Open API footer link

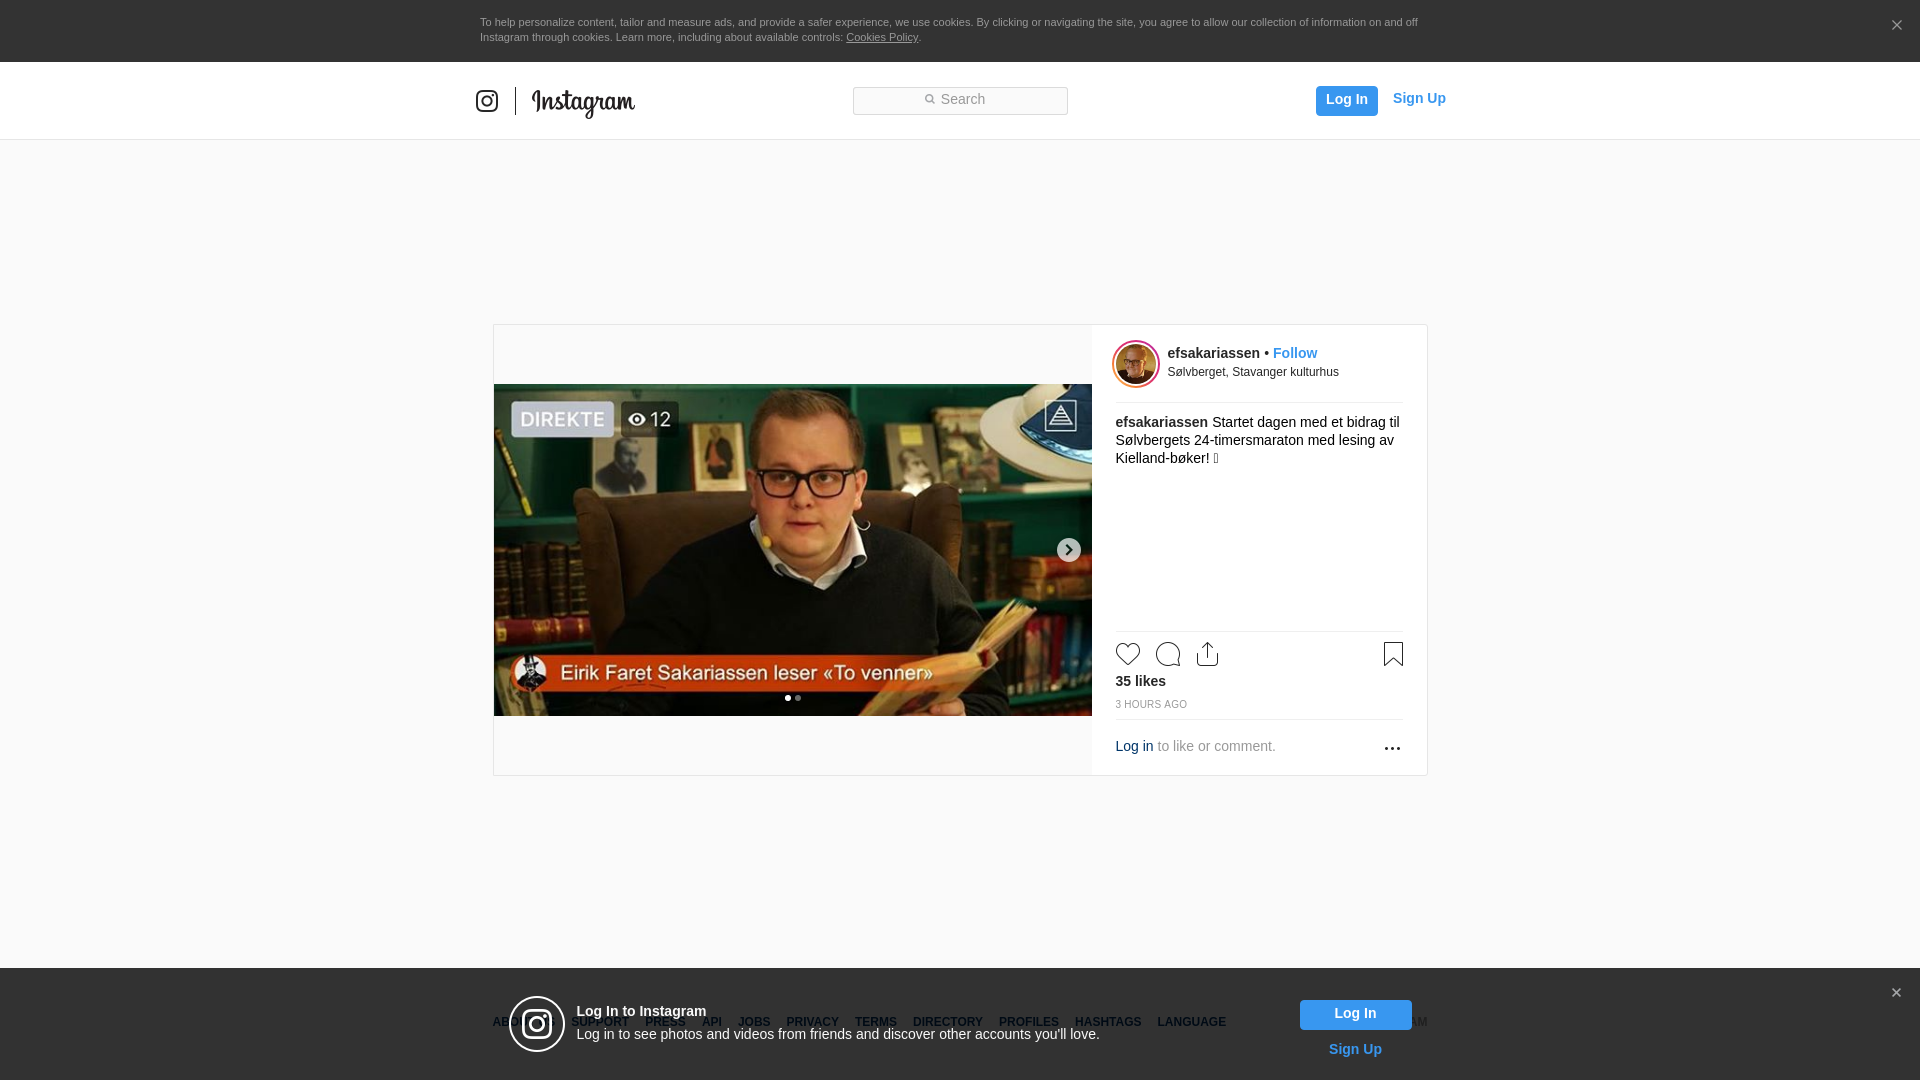click(x=712, y=1022)
